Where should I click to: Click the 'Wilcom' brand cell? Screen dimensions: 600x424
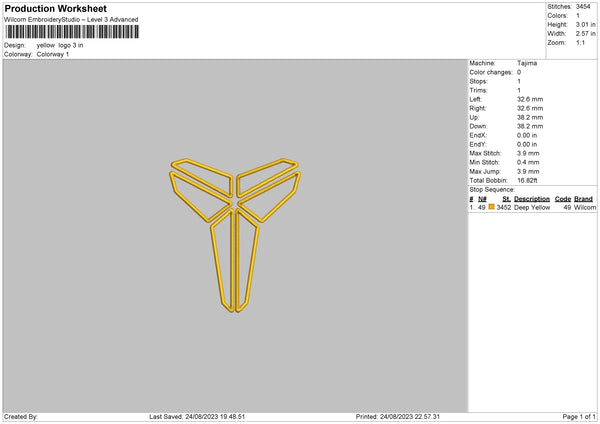(585, 207)
